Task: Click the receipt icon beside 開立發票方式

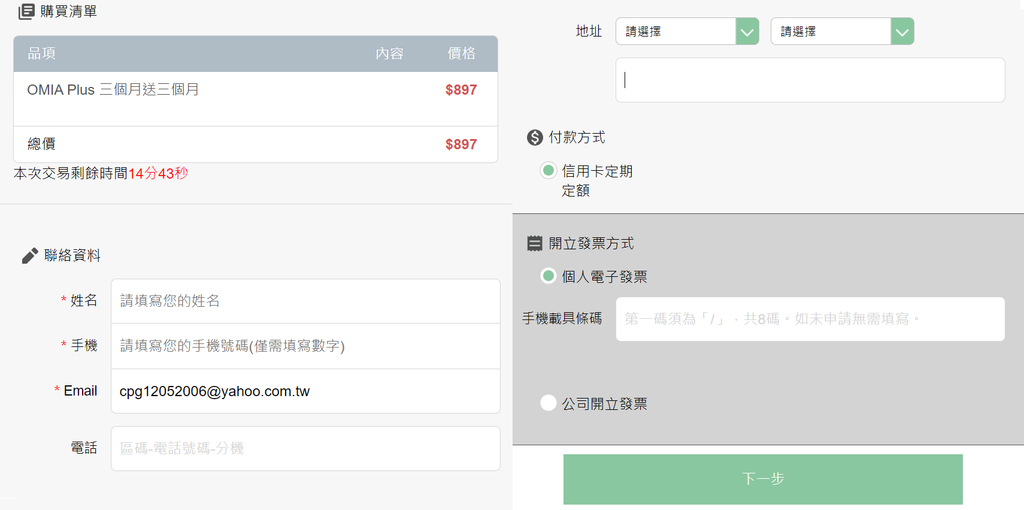Action: (x=534, y=244)
